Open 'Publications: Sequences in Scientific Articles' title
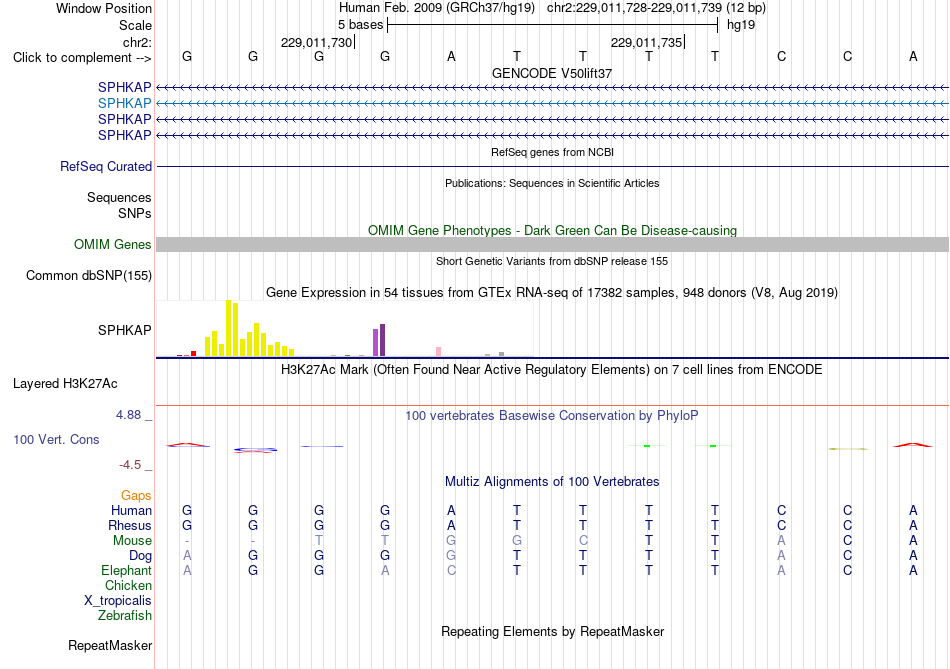 (x=552, y=183)
